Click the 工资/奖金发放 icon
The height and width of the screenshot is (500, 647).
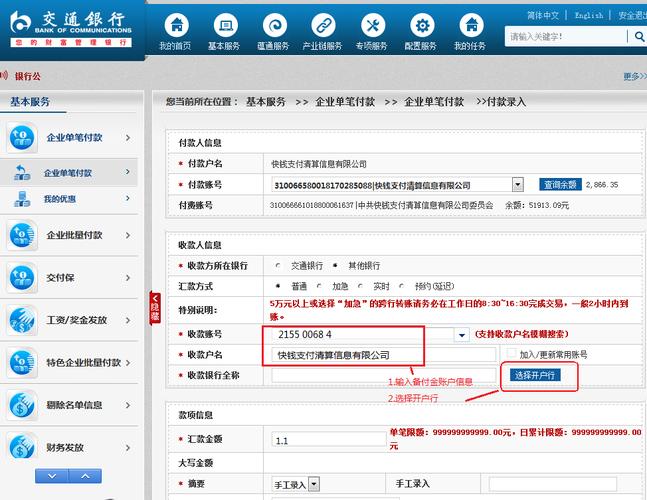pyautogui.click(x=22, y=320)
